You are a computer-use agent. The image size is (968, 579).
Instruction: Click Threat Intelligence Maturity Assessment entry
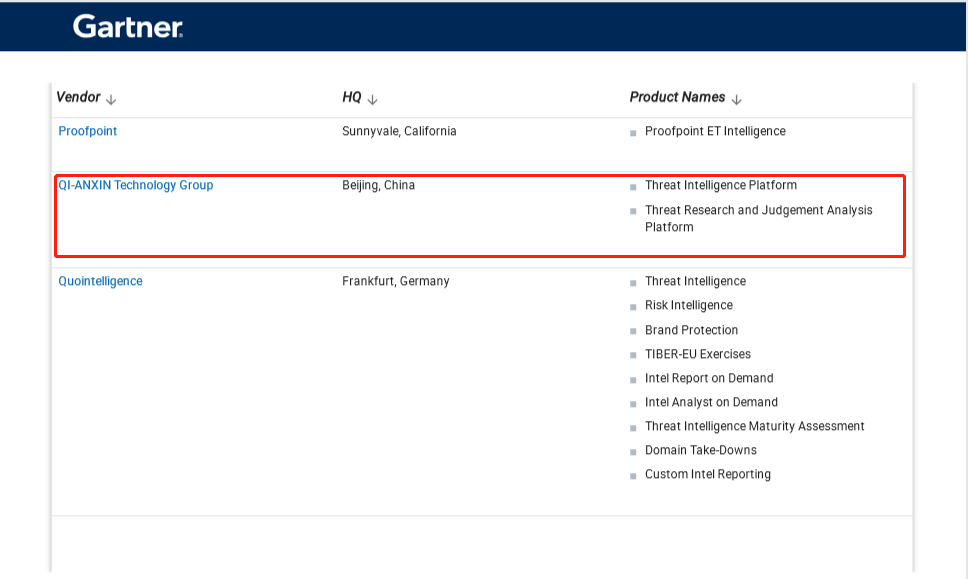tap(754, 426)
